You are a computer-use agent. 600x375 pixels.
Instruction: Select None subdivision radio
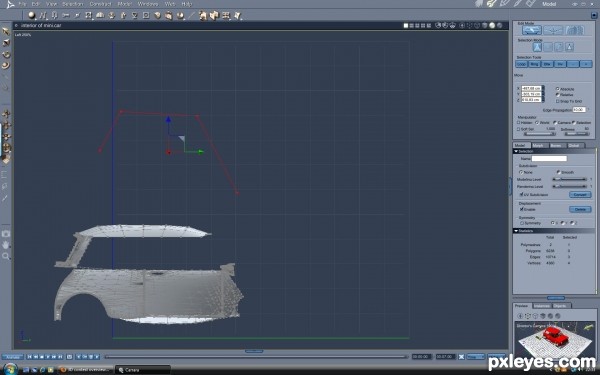pyautogui.click(x=521, y=172)
